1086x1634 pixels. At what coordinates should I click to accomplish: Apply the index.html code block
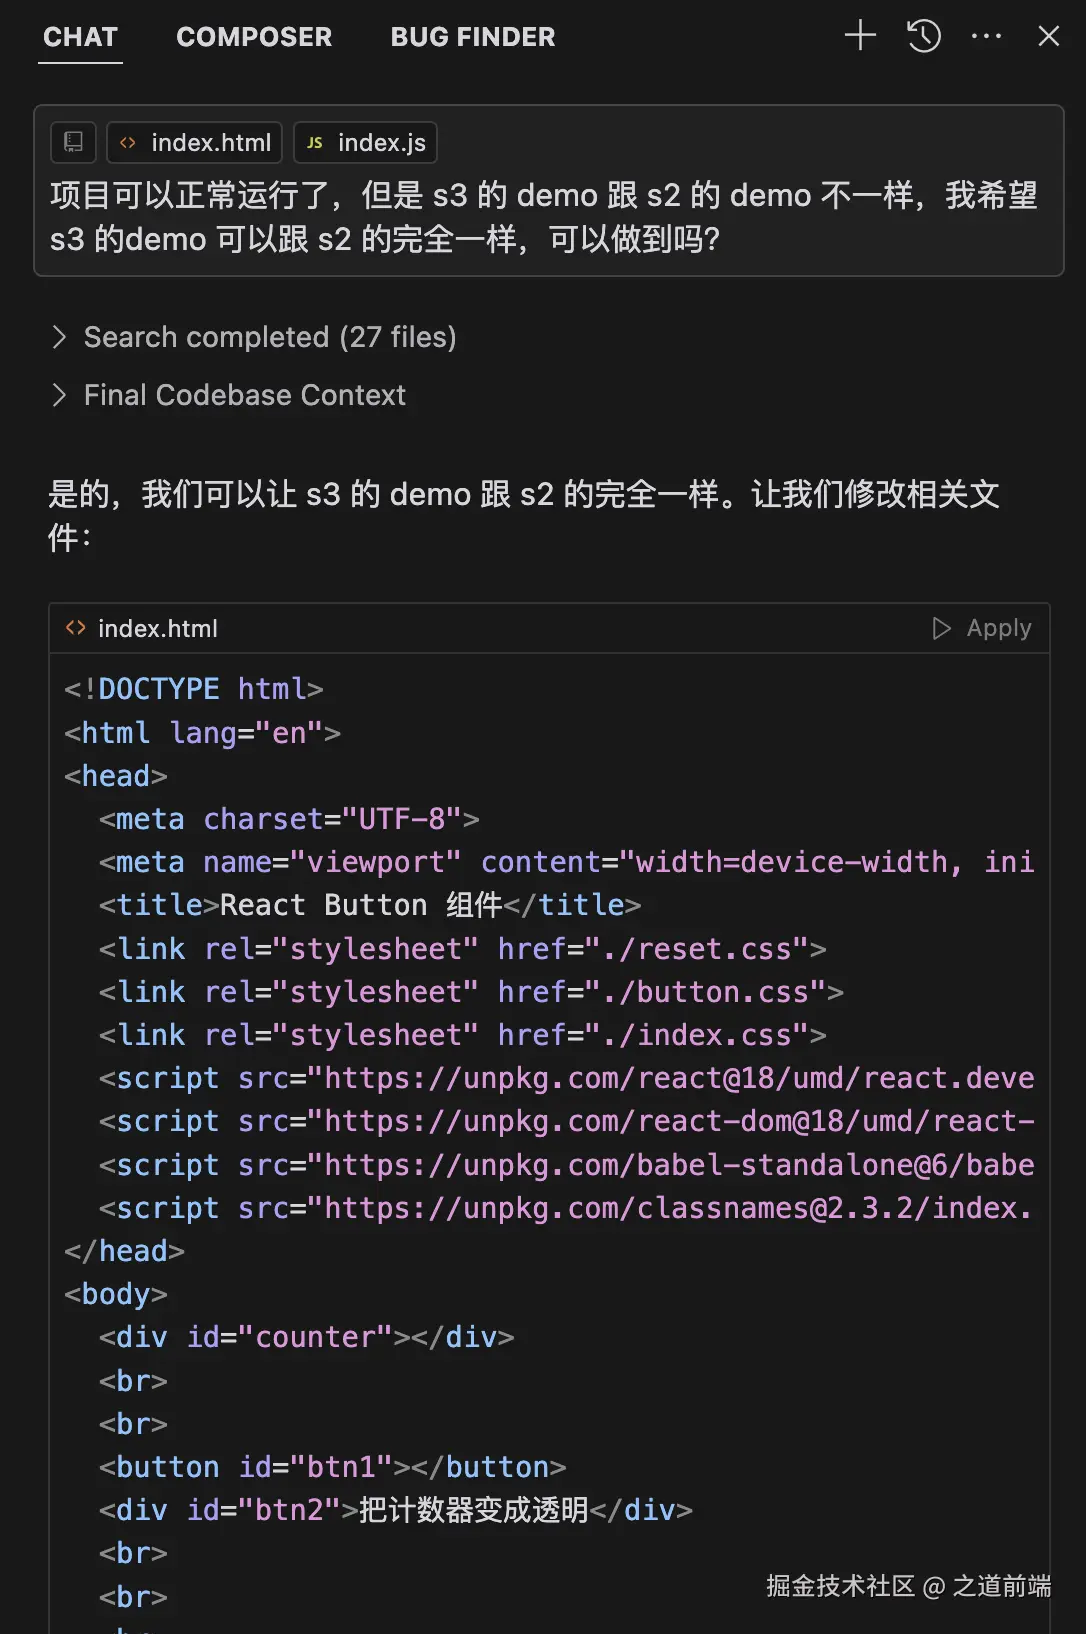[982, 628]
